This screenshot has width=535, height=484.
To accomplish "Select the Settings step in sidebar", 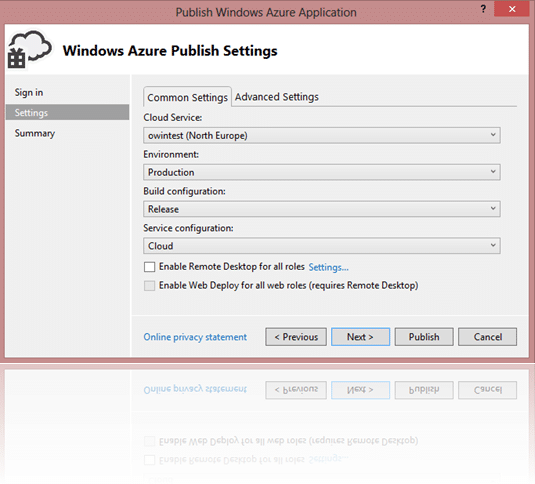I will 67,113.
